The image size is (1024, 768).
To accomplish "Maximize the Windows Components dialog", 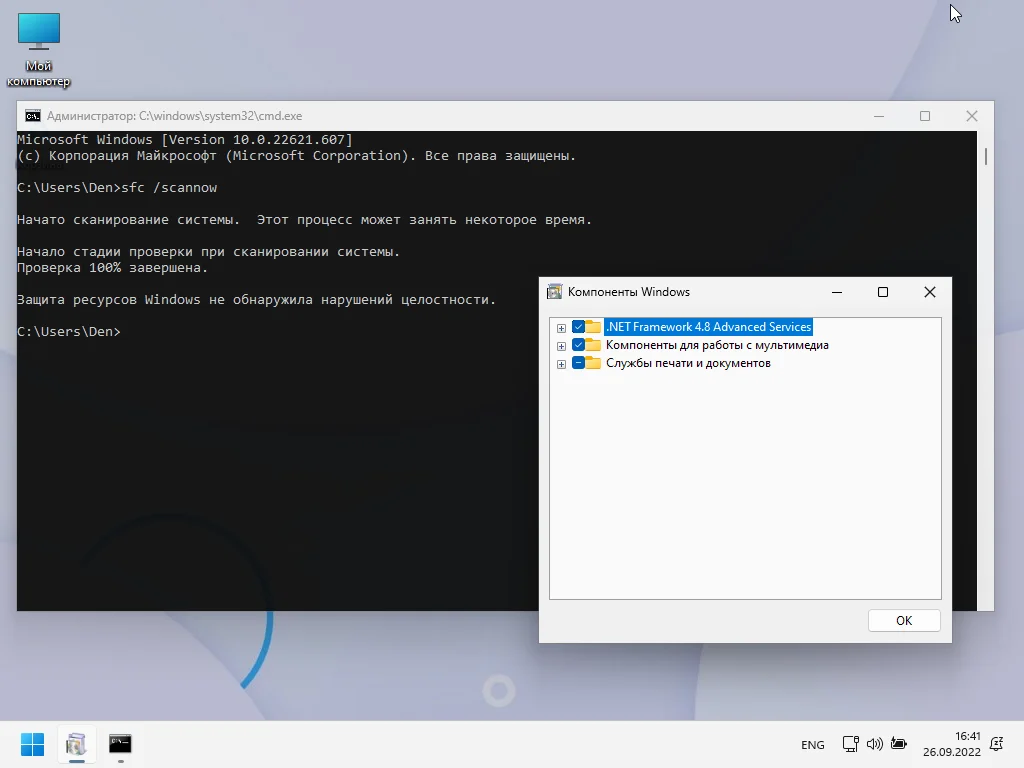I will (x=883, y=292).
